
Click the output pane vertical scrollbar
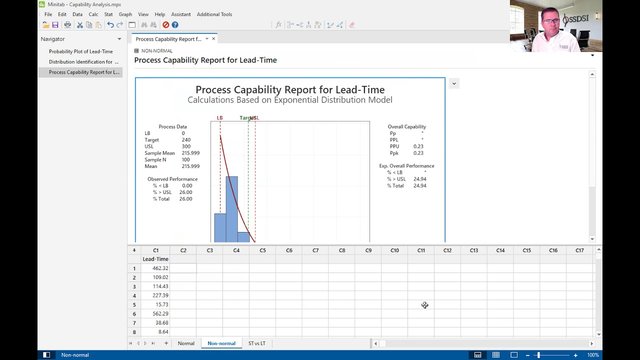pyautogui.click(x=592, y=157)
